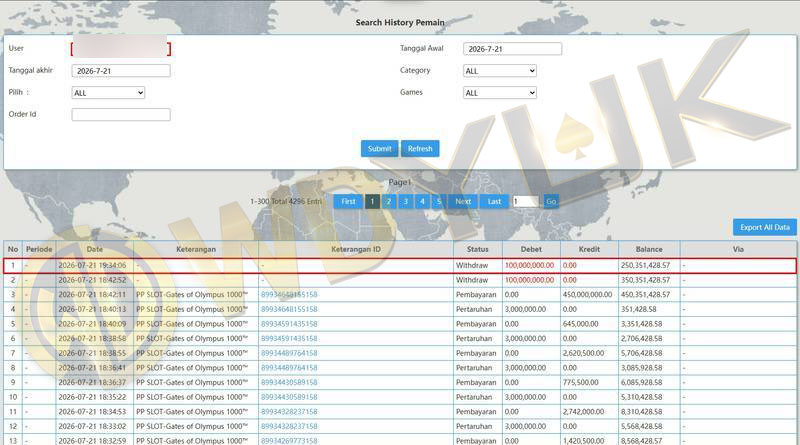Click kredit value 2,620,500.00
800x445 pixels.
[583, 353]
